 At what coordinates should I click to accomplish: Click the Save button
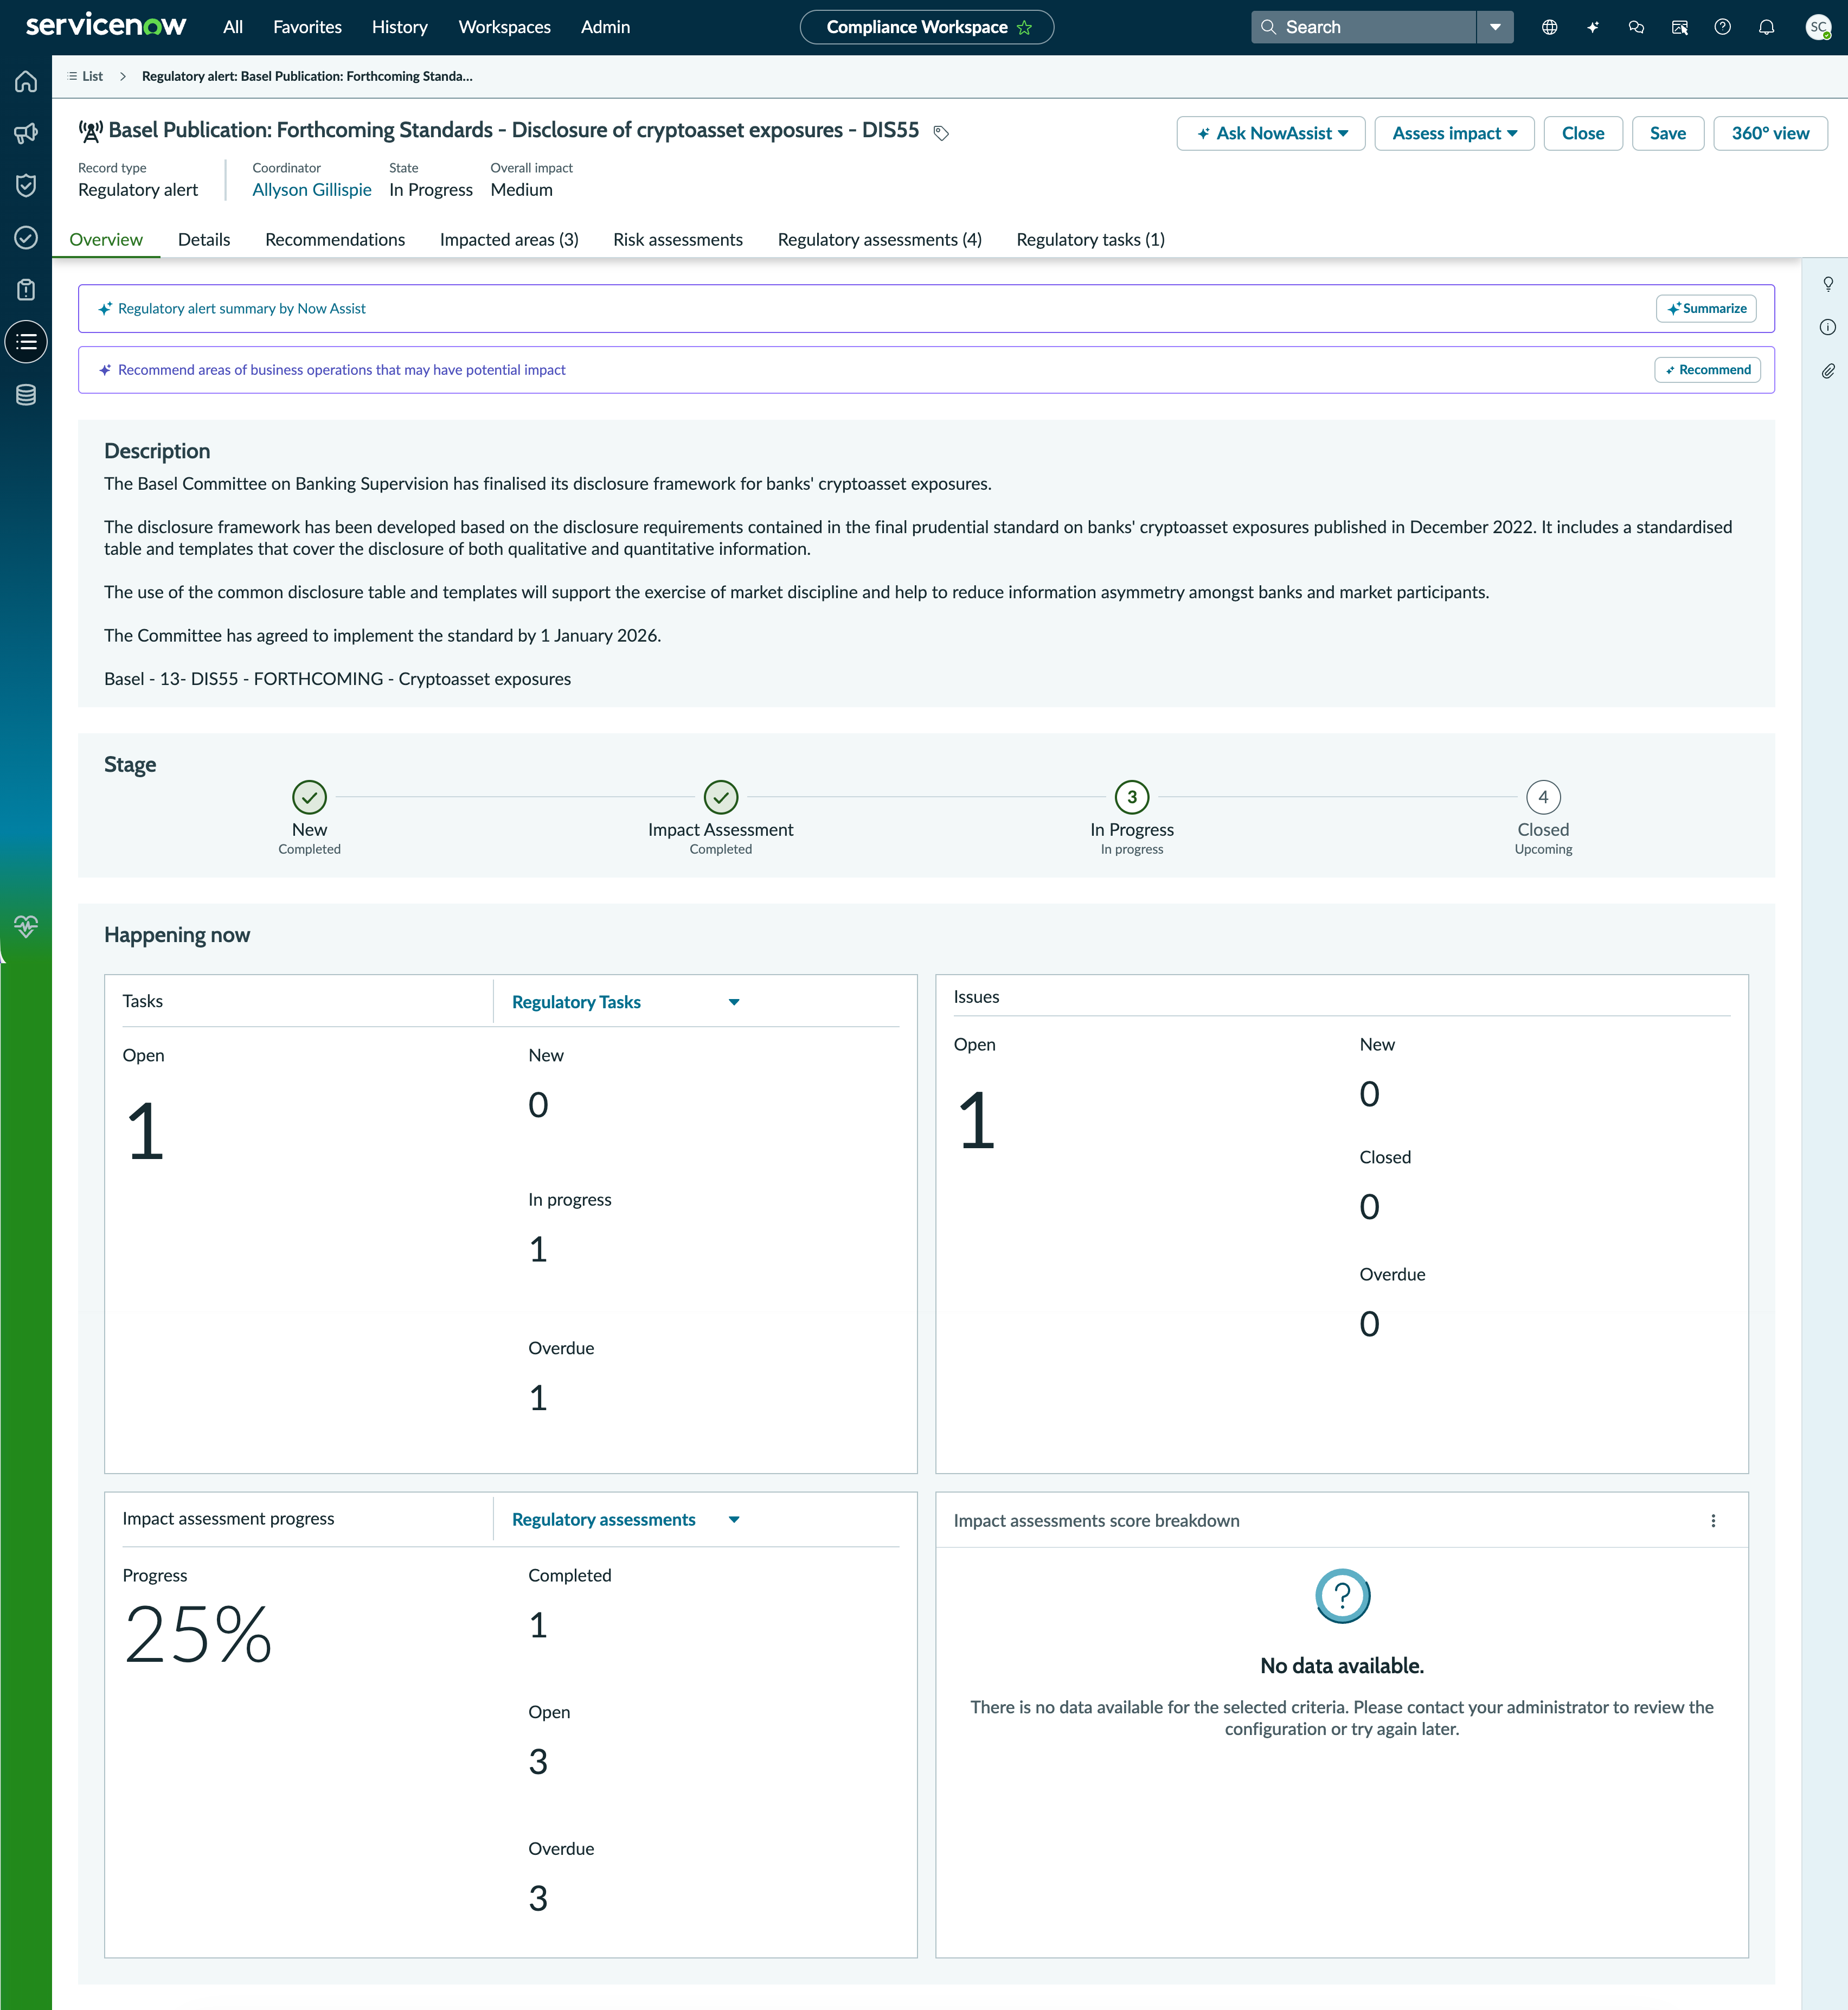[1667, 133]
